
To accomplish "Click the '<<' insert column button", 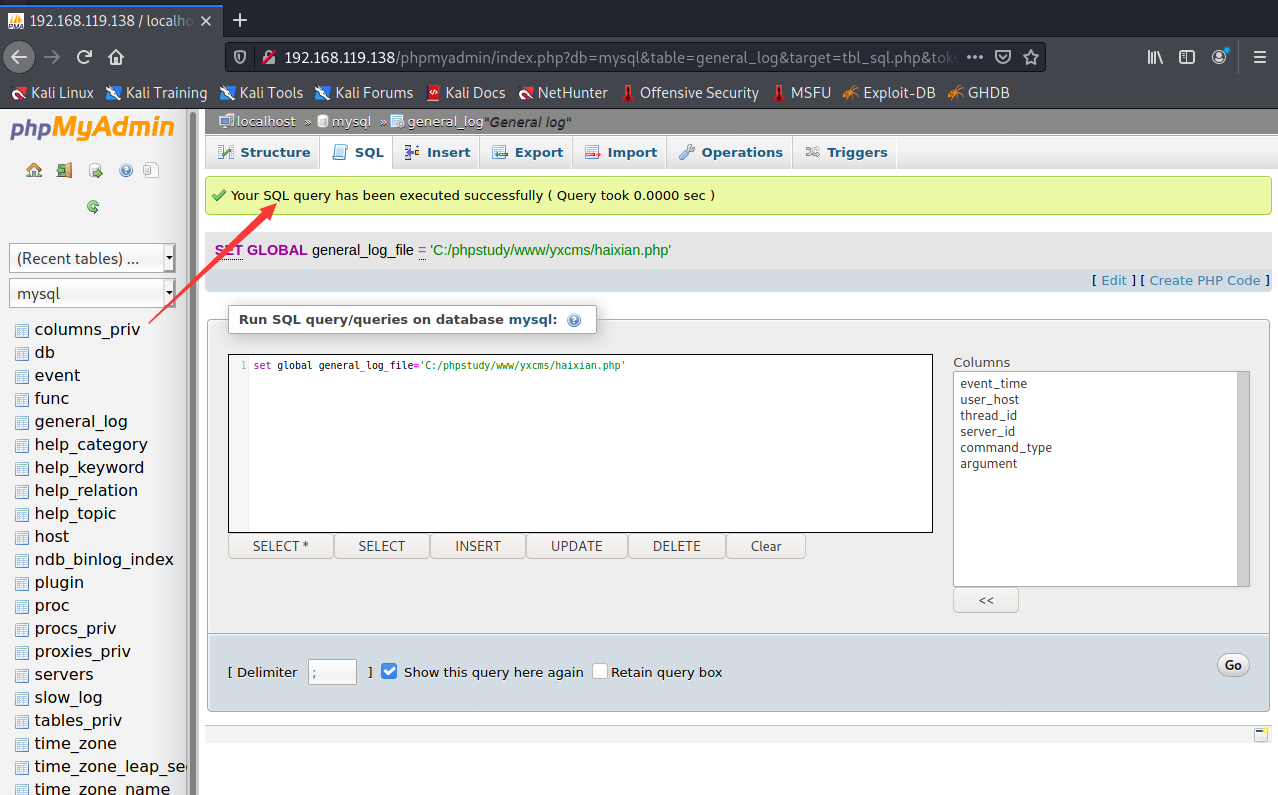I will point(986,600).
